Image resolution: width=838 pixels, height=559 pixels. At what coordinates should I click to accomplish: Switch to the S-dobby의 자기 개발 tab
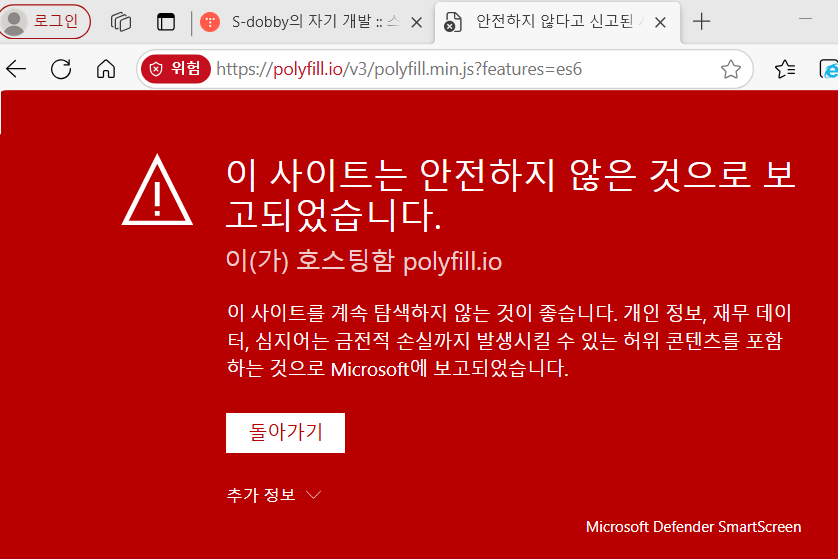[x=315, y=22]
